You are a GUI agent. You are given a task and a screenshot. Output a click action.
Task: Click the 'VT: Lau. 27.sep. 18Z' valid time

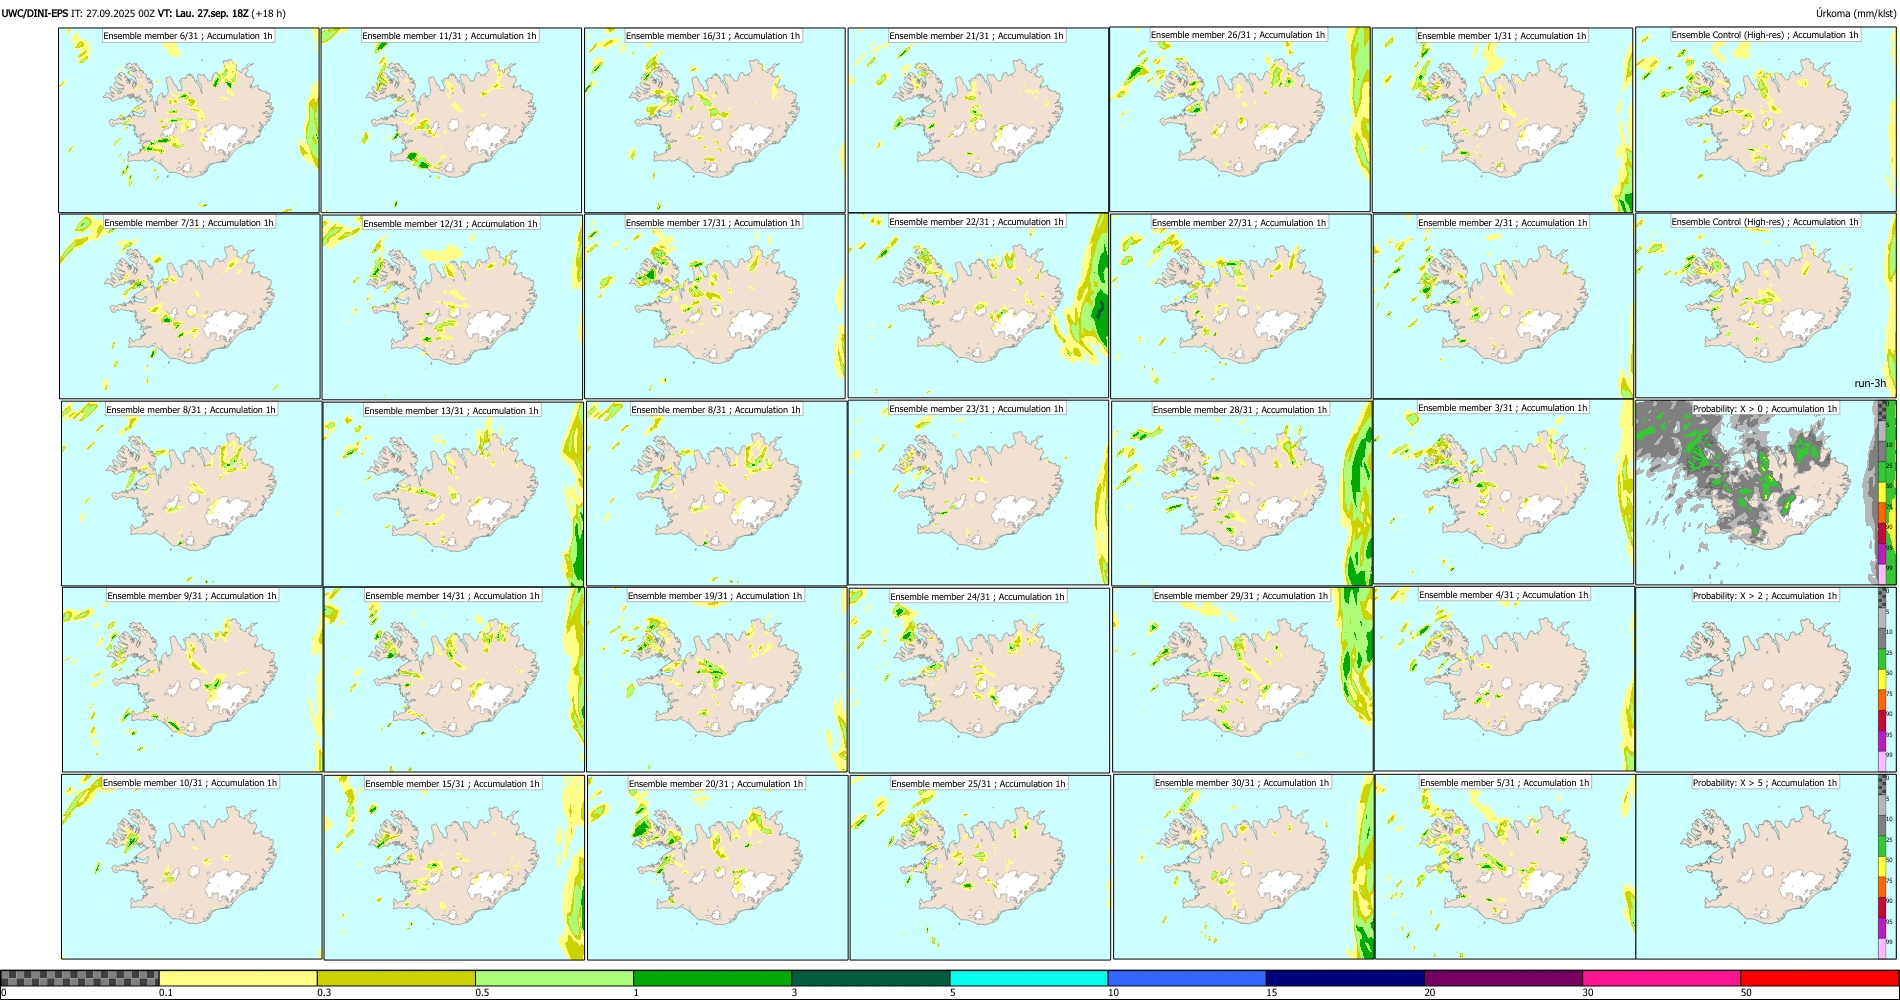coord(203,13)
